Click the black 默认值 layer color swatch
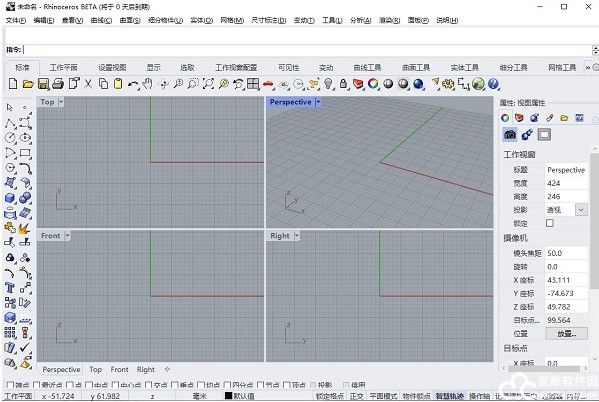 click(228, 396)
